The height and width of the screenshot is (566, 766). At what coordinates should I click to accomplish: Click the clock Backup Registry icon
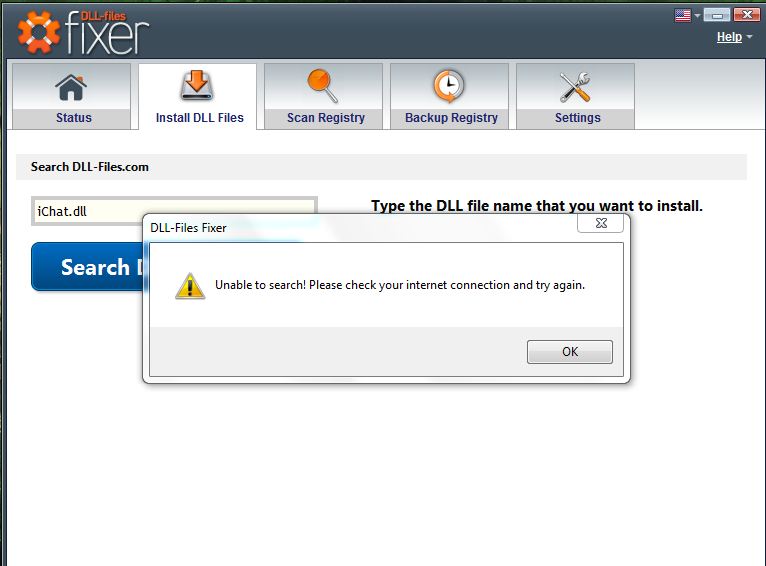pos(448,86)
